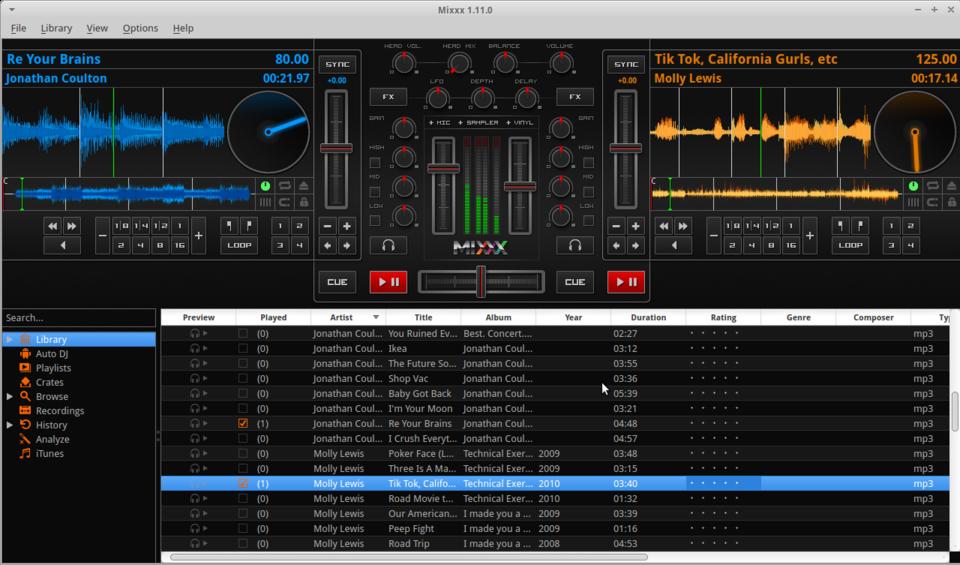Uncheck Played box for Re Your Brains
This screenshot has height=565, width=960.
pos(243,424)
